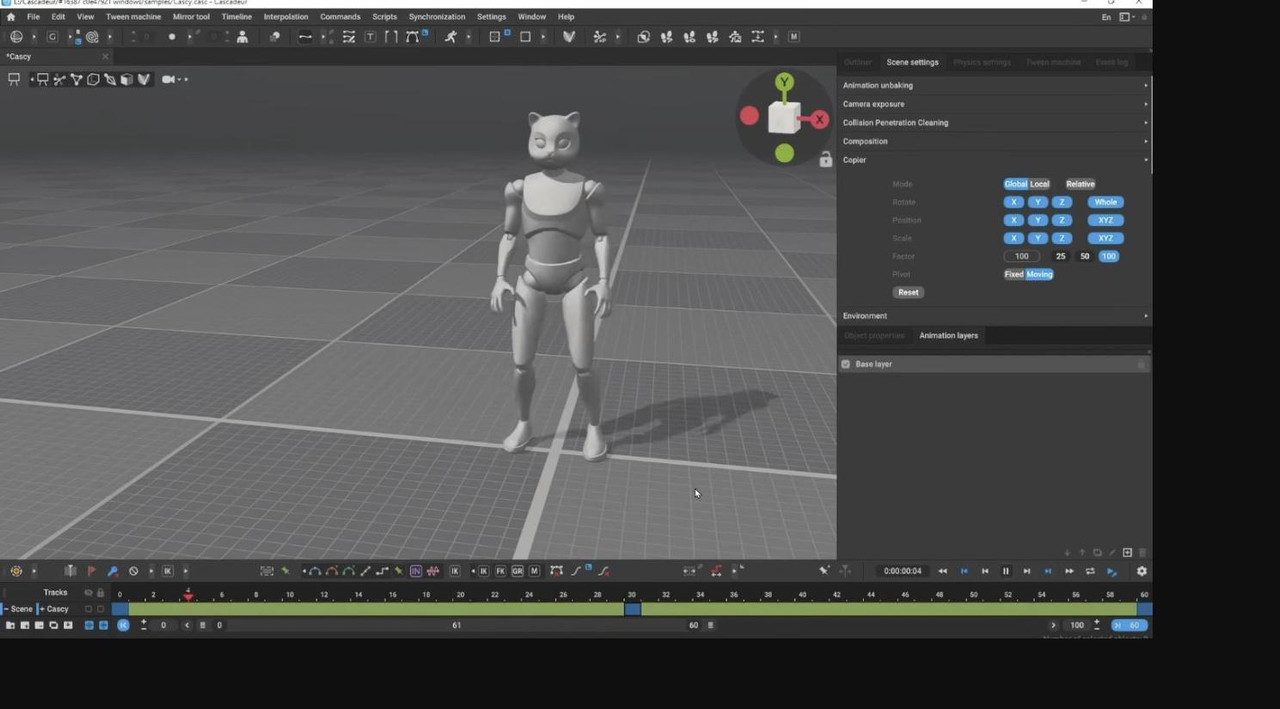Select Local copier mode

(x=1040, y=184)
